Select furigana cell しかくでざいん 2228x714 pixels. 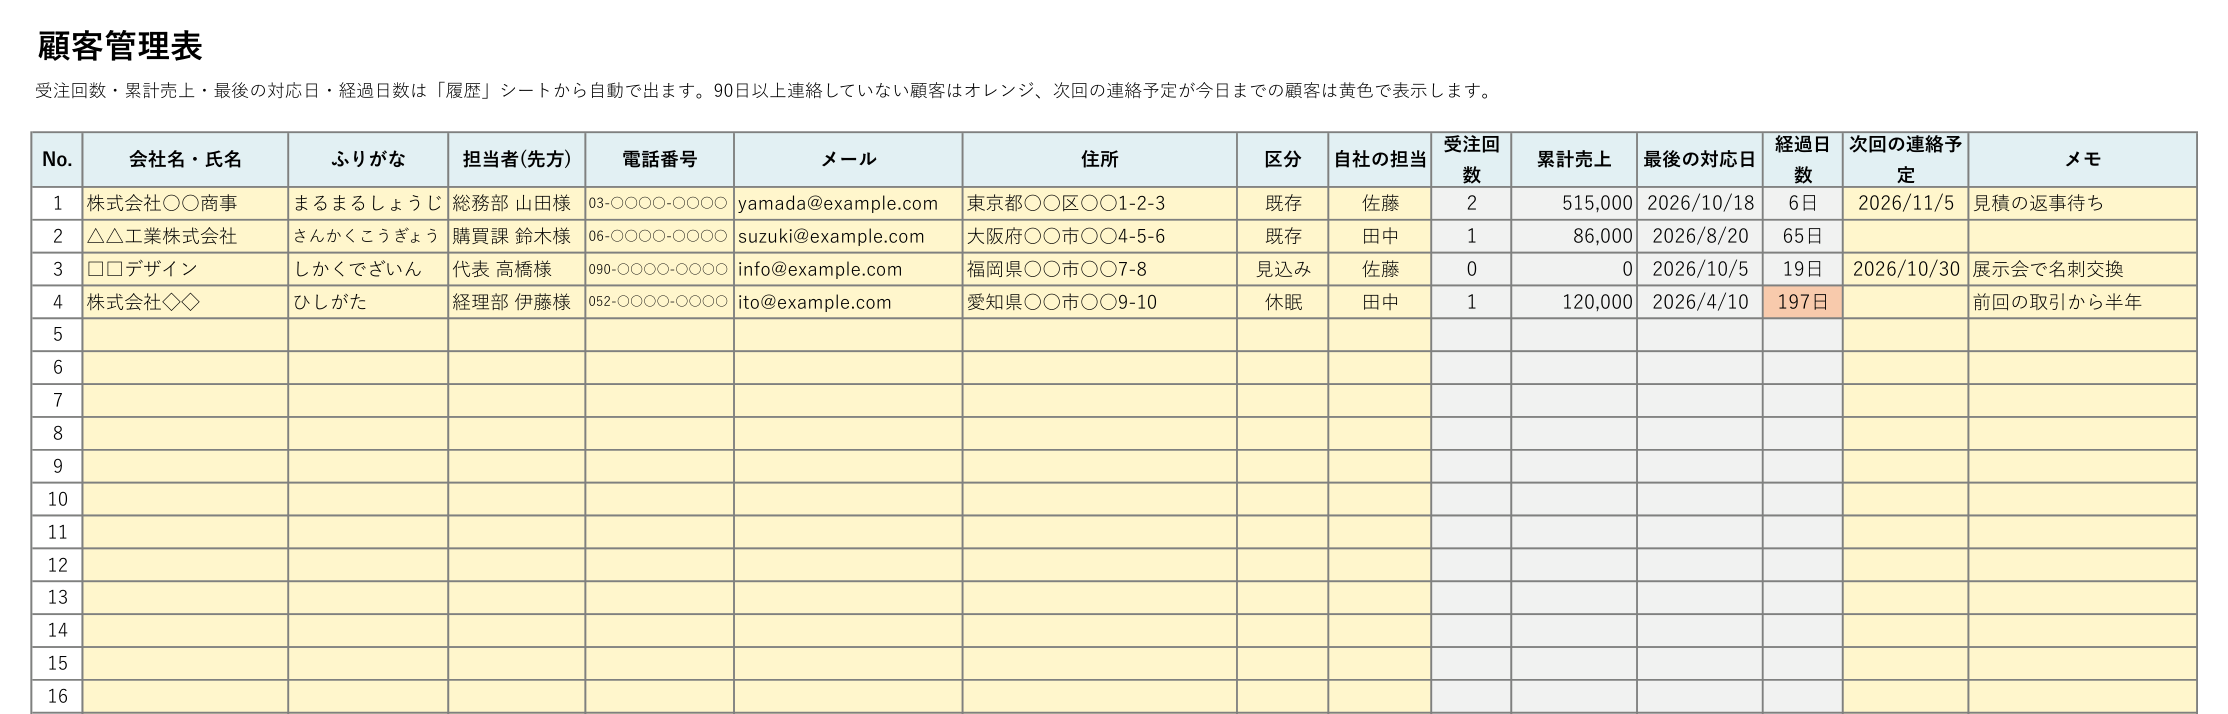pos(368,269)
